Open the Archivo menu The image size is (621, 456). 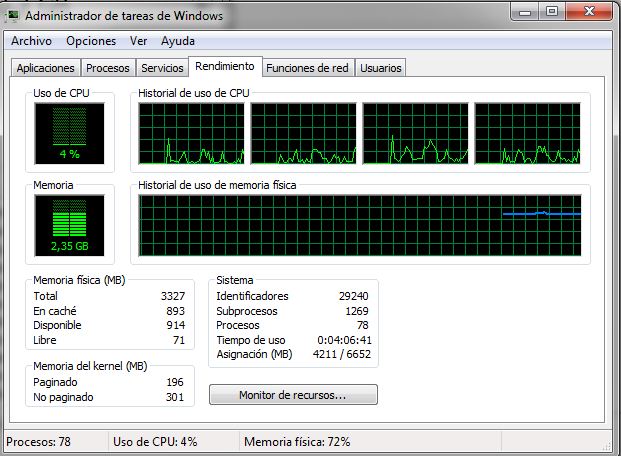click(31, 41)
